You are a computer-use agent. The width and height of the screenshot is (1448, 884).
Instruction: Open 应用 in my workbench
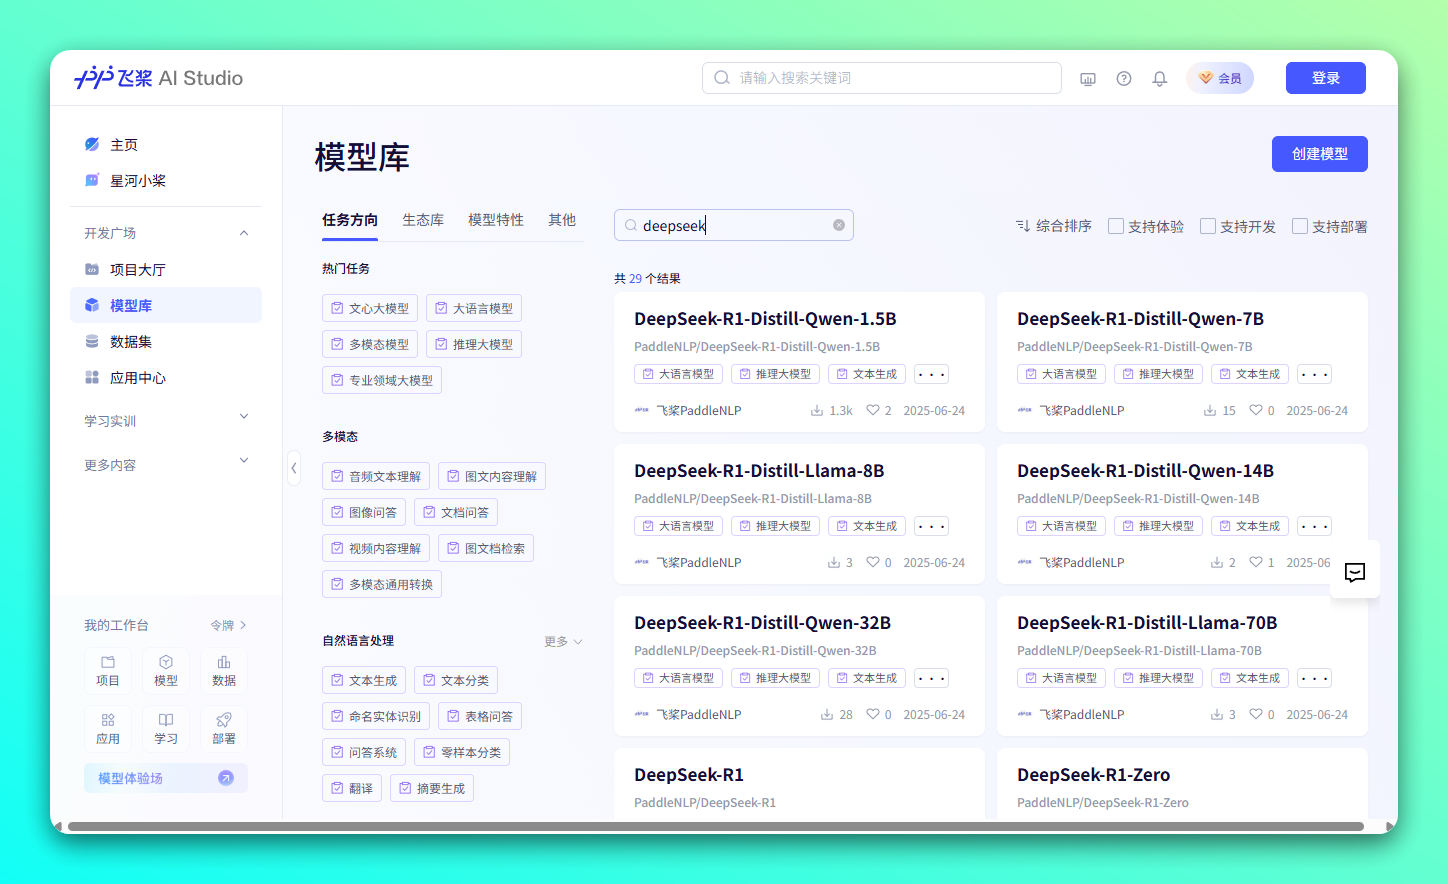click(108, 729)
